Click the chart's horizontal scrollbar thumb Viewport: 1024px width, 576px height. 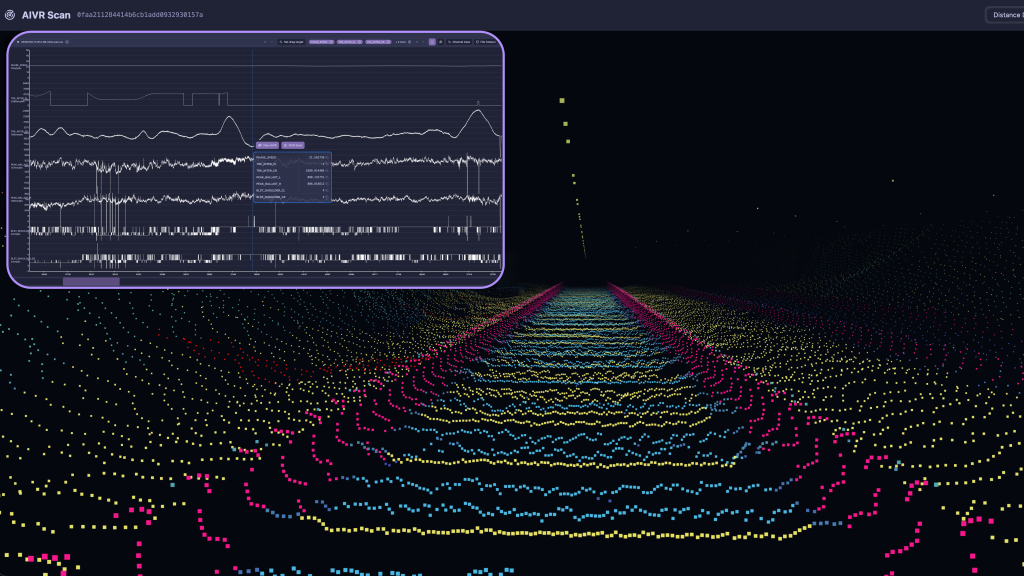click(91, 281)
